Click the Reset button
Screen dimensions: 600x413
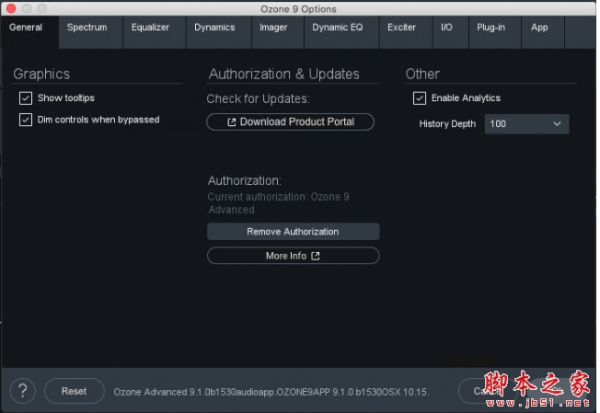[74, 391]
